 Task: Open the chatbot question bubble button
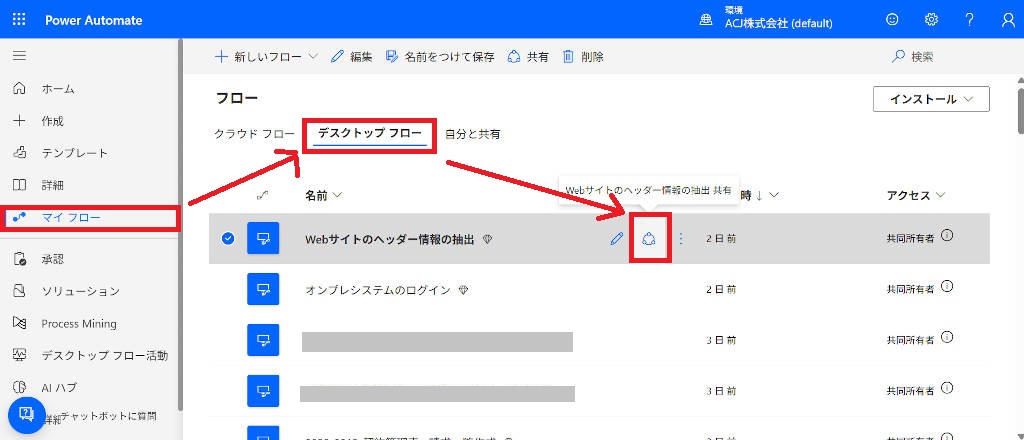coord(27,414)
